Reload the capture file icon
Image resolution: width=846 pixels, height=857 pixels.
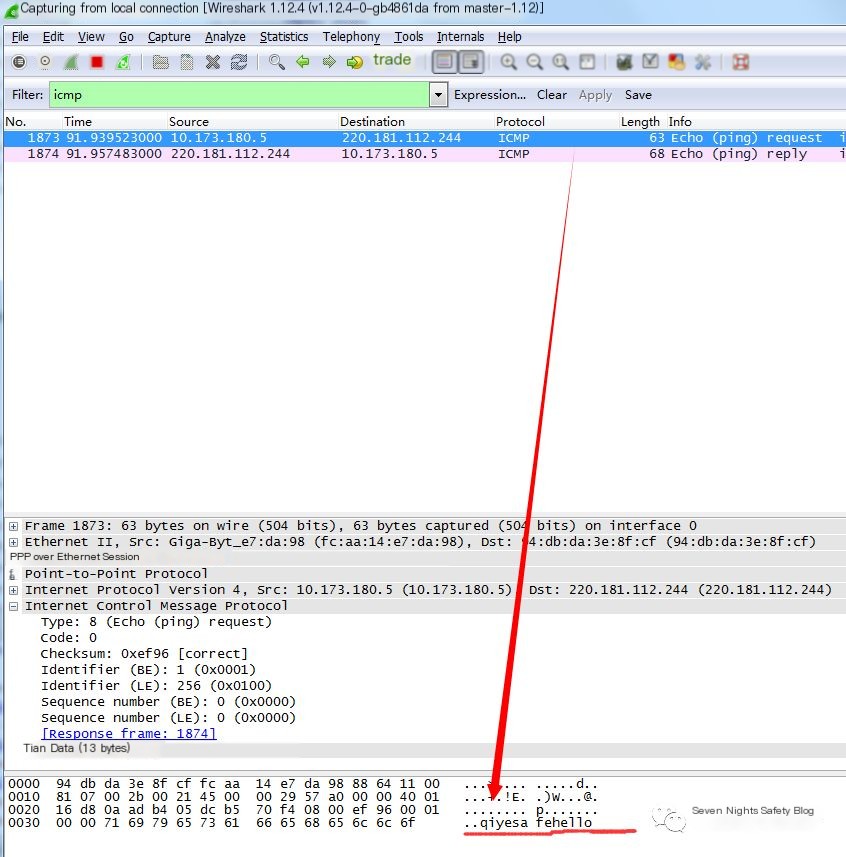(239, 62)
